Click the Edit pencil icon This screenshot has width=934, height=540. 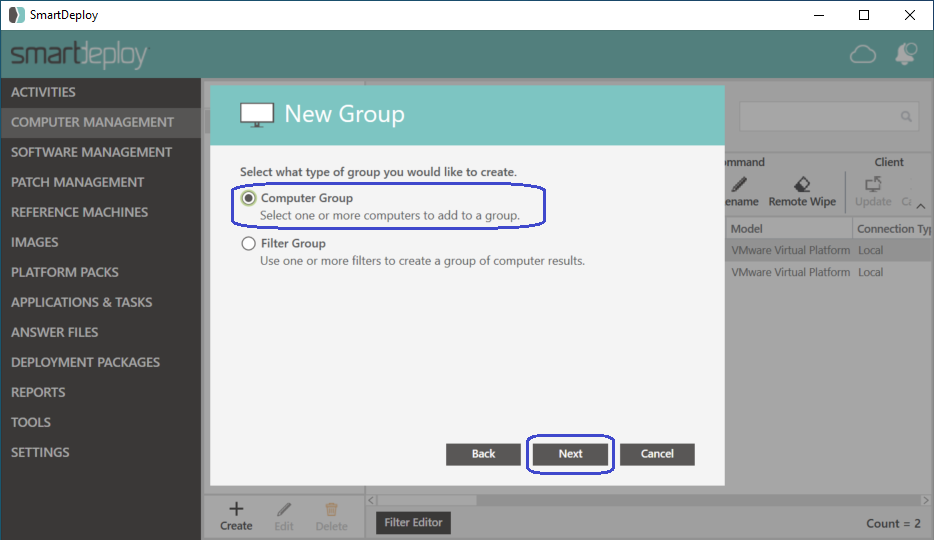pos(284,509)
